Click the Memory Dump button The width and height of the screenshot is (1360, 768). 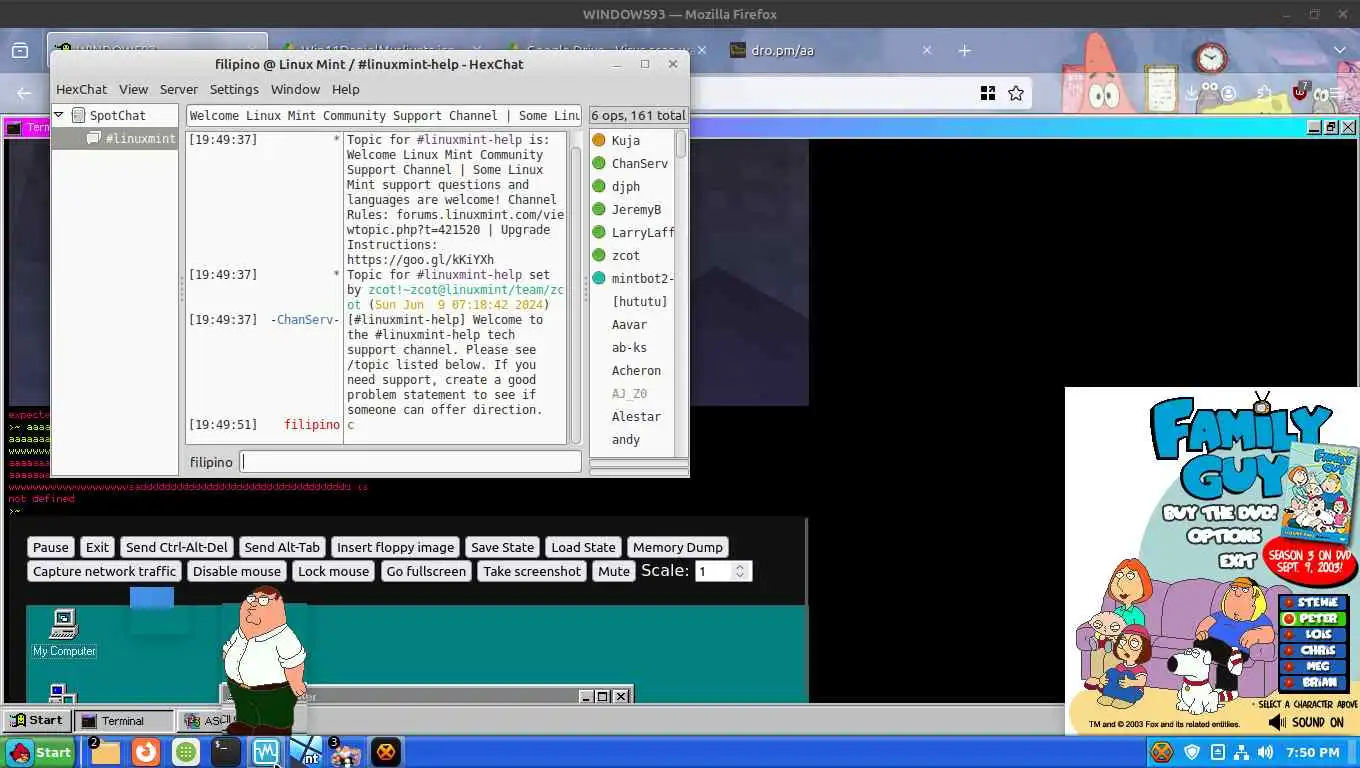[x=677, y=547]
